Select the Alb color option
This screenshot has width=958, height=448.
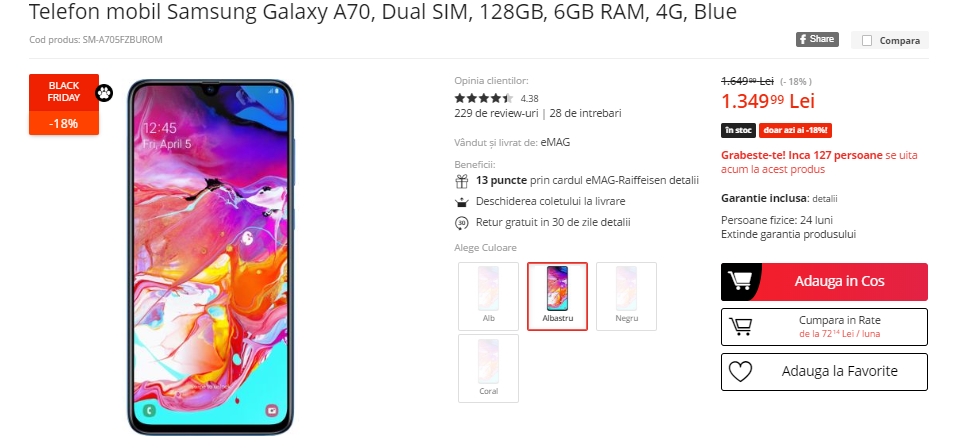(488, 296)
